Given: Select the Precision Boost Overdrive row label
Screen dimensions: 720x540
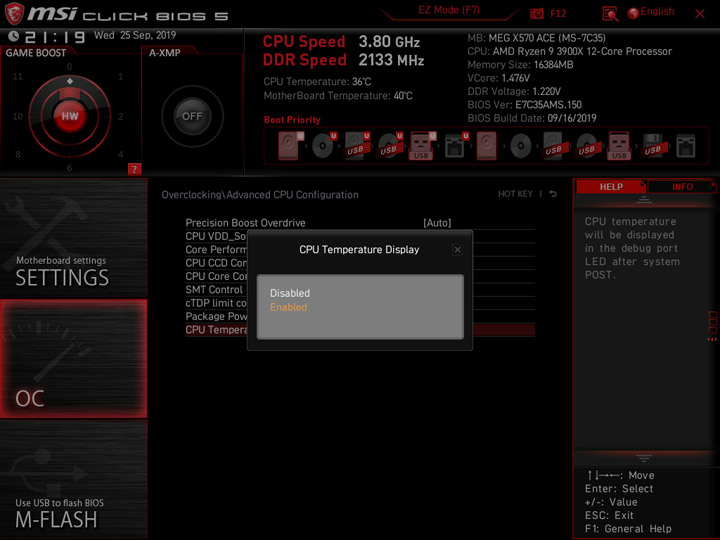Looking at the screenshot, I should (245, 223).
